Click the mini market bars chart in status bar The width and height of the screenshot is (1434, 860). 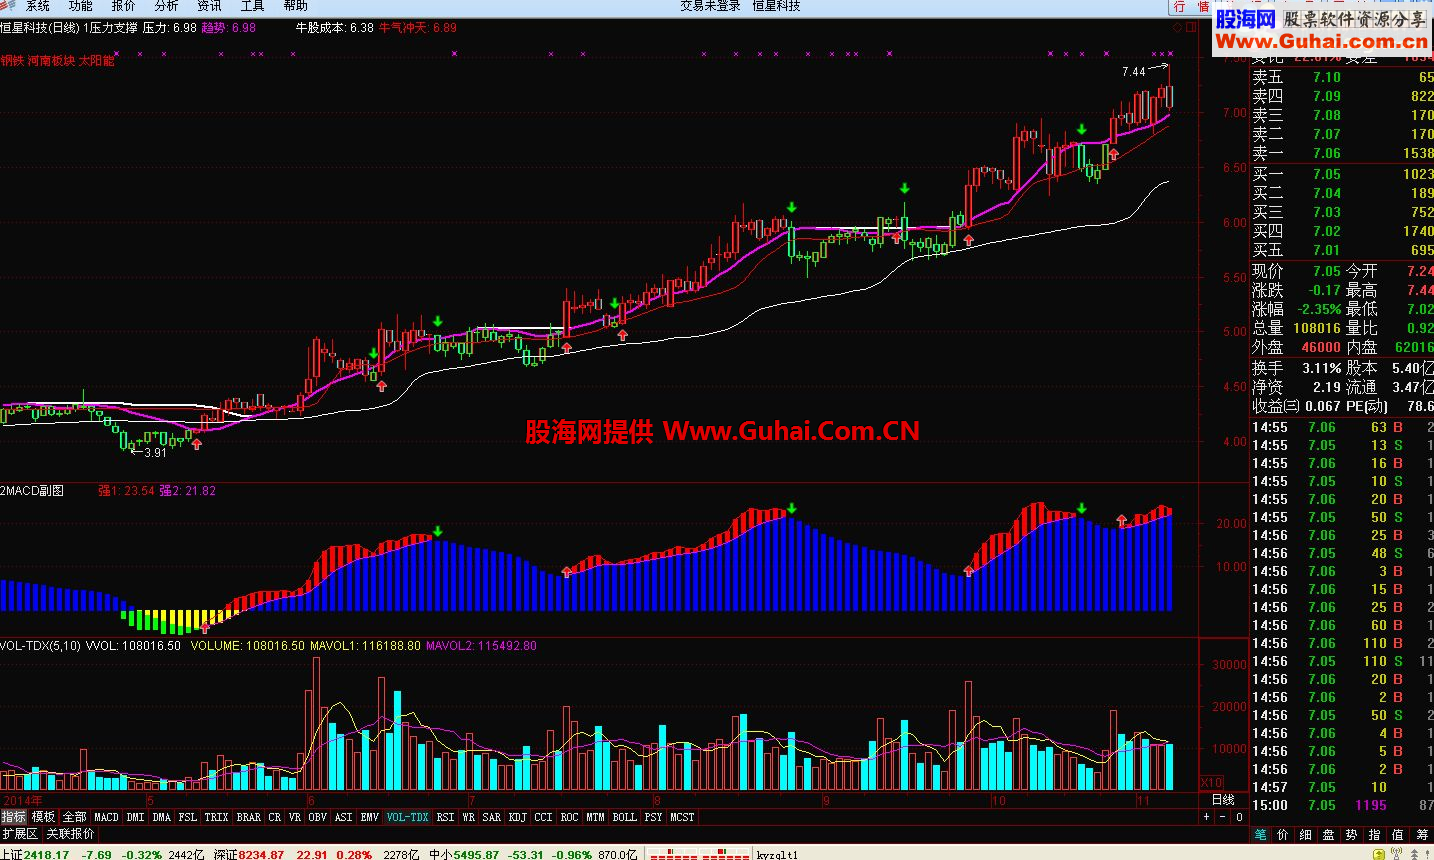(700, 854)
